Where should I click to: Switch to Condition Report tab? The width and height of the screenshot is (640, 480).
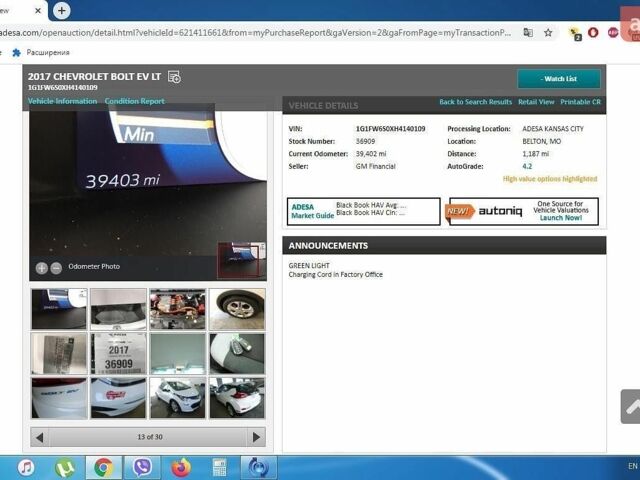pyautogui.click(x=135, y=101)
